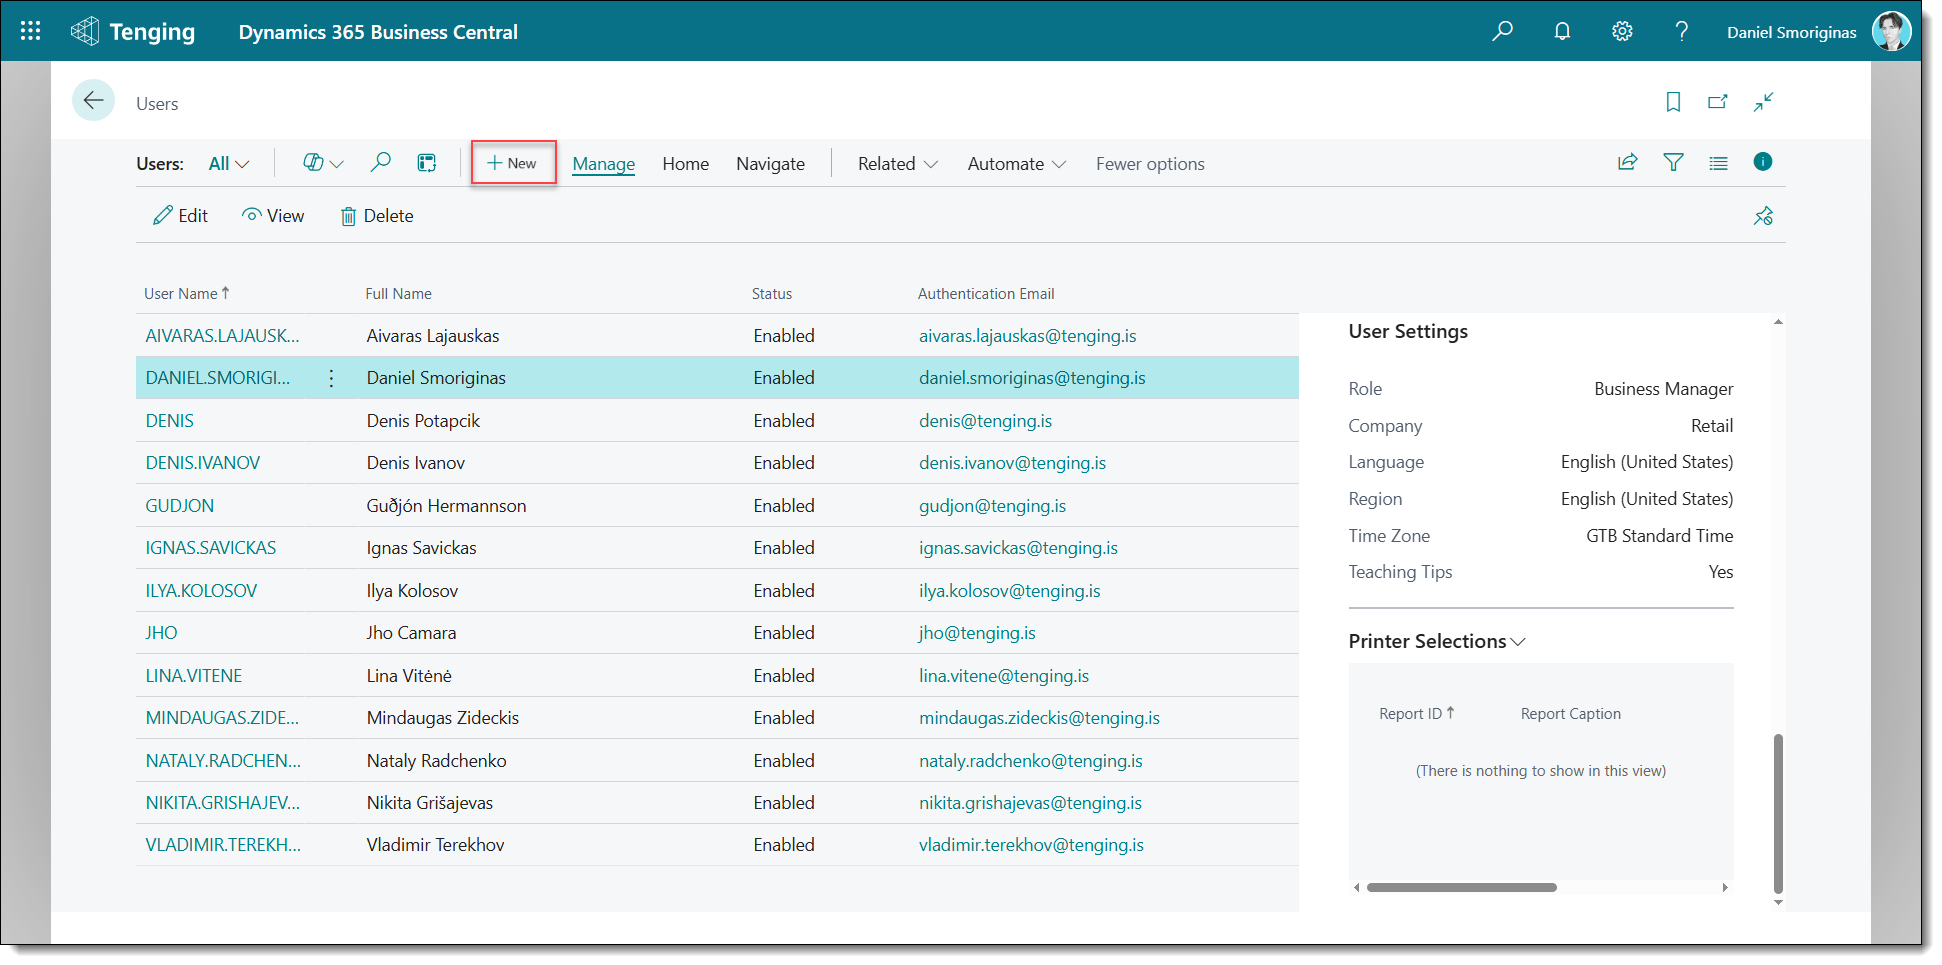The height and width of the screenshot is (965, 1942).
Task: Bookmark this Users page
Action: tap(1673, 102)
